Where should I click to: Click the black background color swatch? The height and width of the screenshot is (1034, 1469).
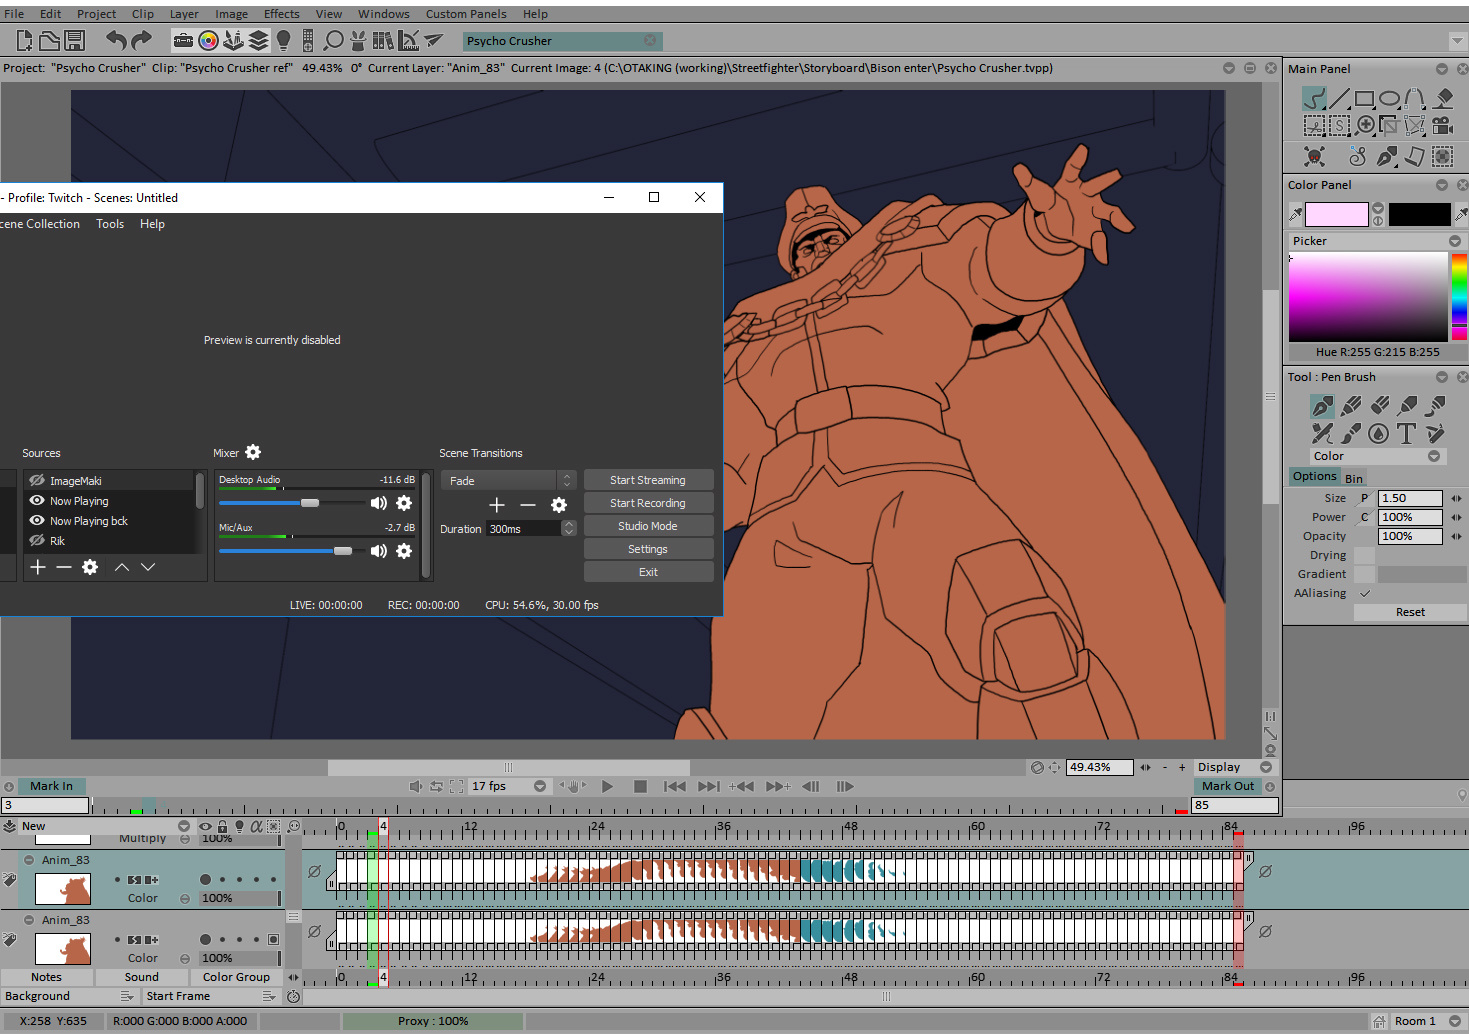pos(1419,214)
